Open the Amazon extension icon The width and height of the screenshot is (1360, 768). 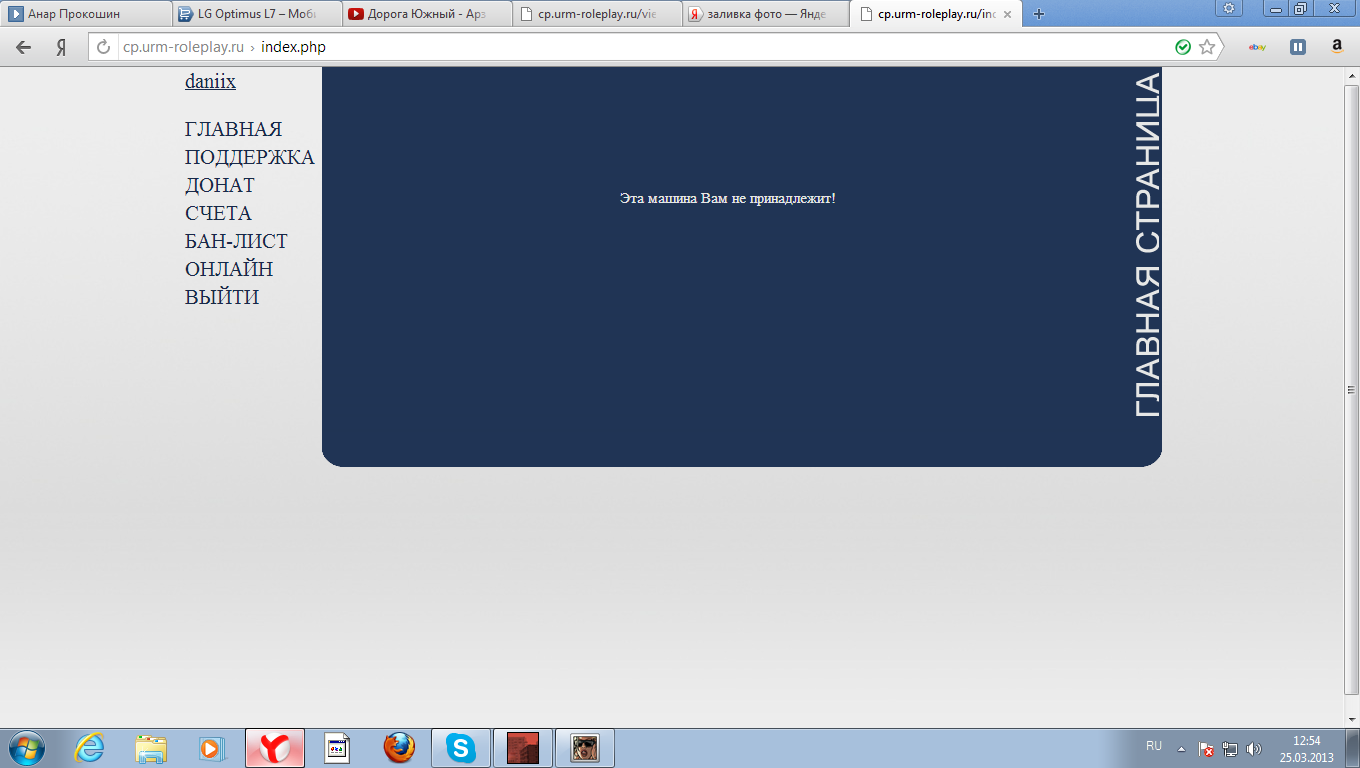tap(1337, 47)
